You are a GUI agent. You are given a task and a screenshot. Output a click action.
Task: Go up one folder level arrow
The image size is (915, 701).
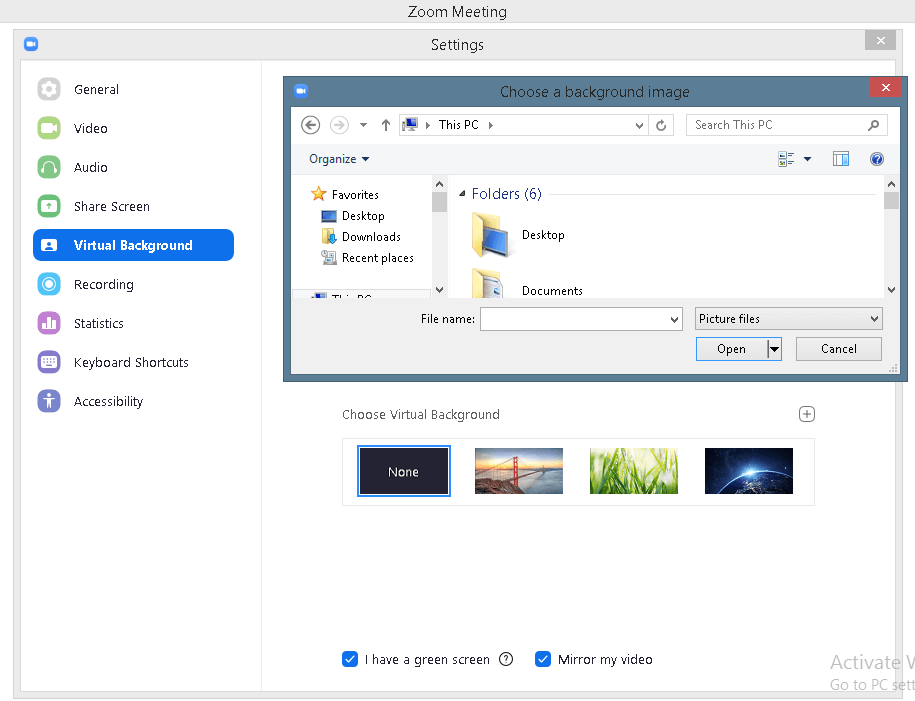pos(386,125)
